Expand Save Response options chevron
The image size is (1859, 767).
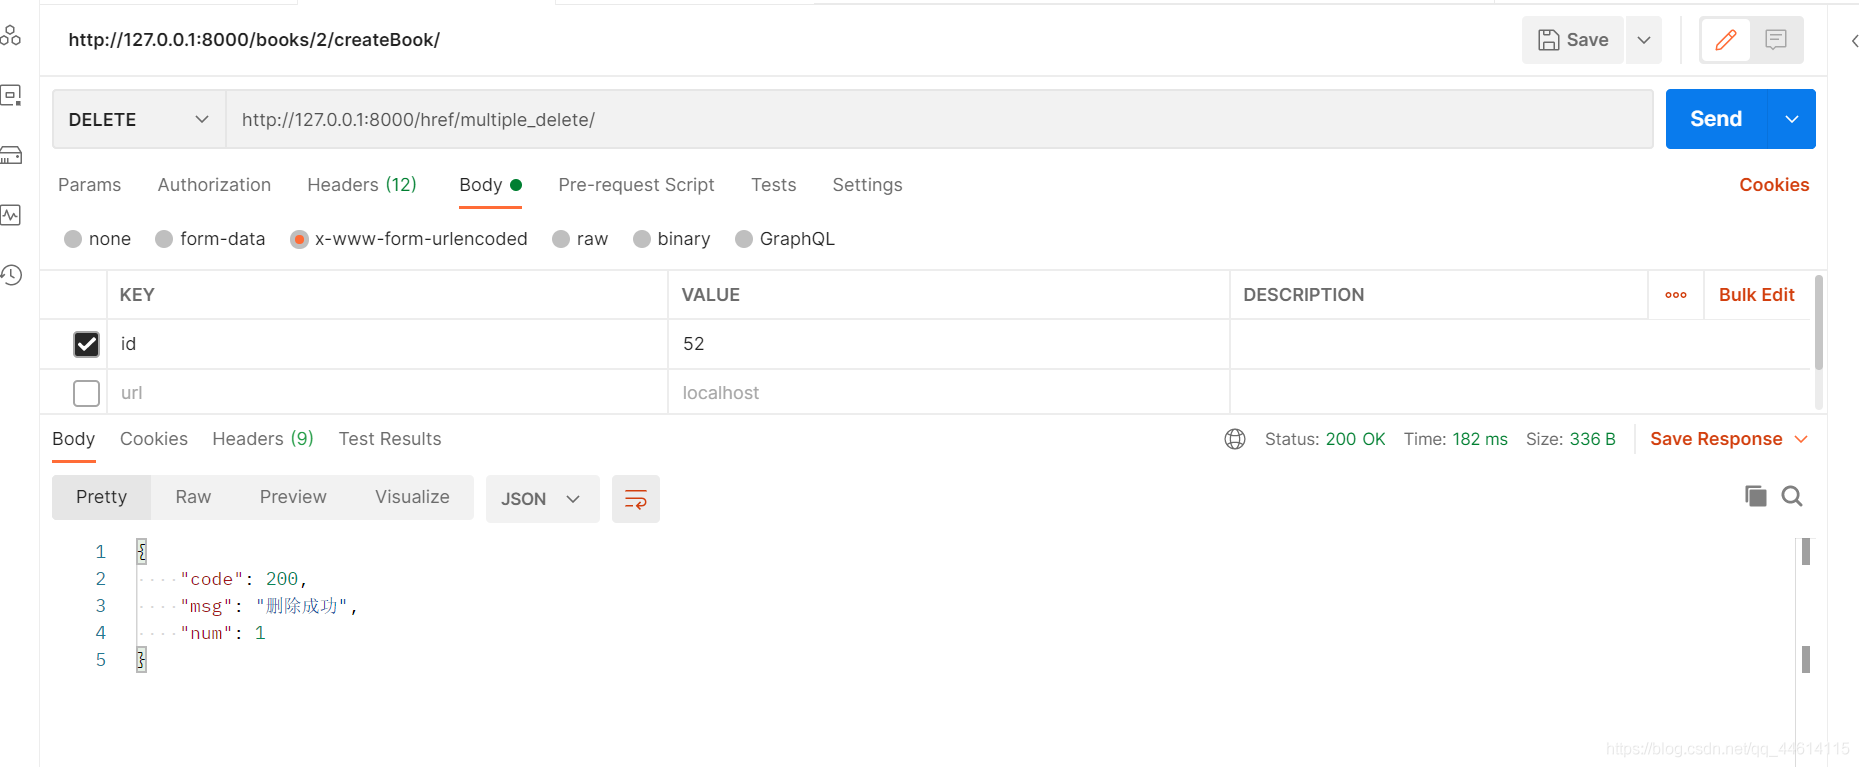coord(1802,439)
